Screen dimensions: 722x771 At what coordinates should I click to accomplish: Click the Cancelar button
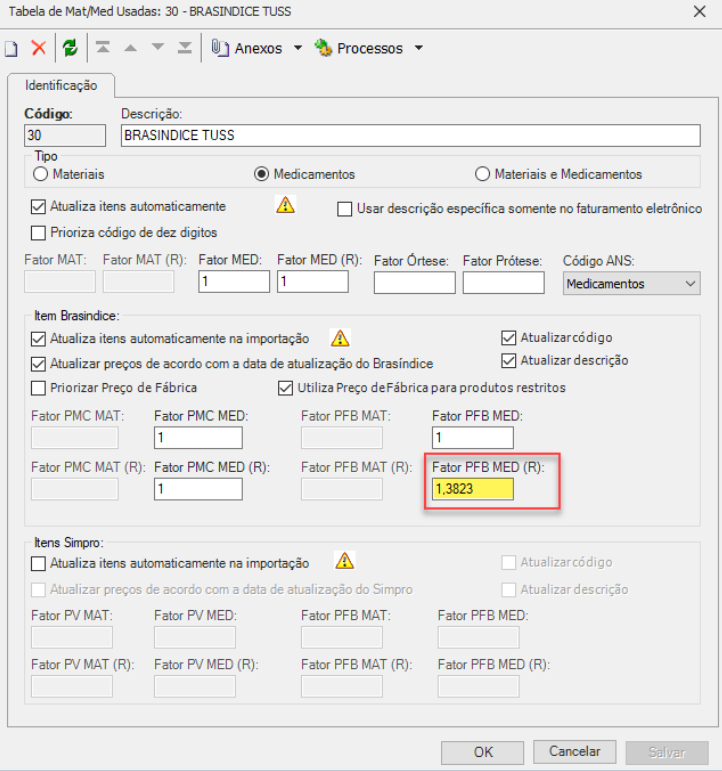(x=574, y=752)
